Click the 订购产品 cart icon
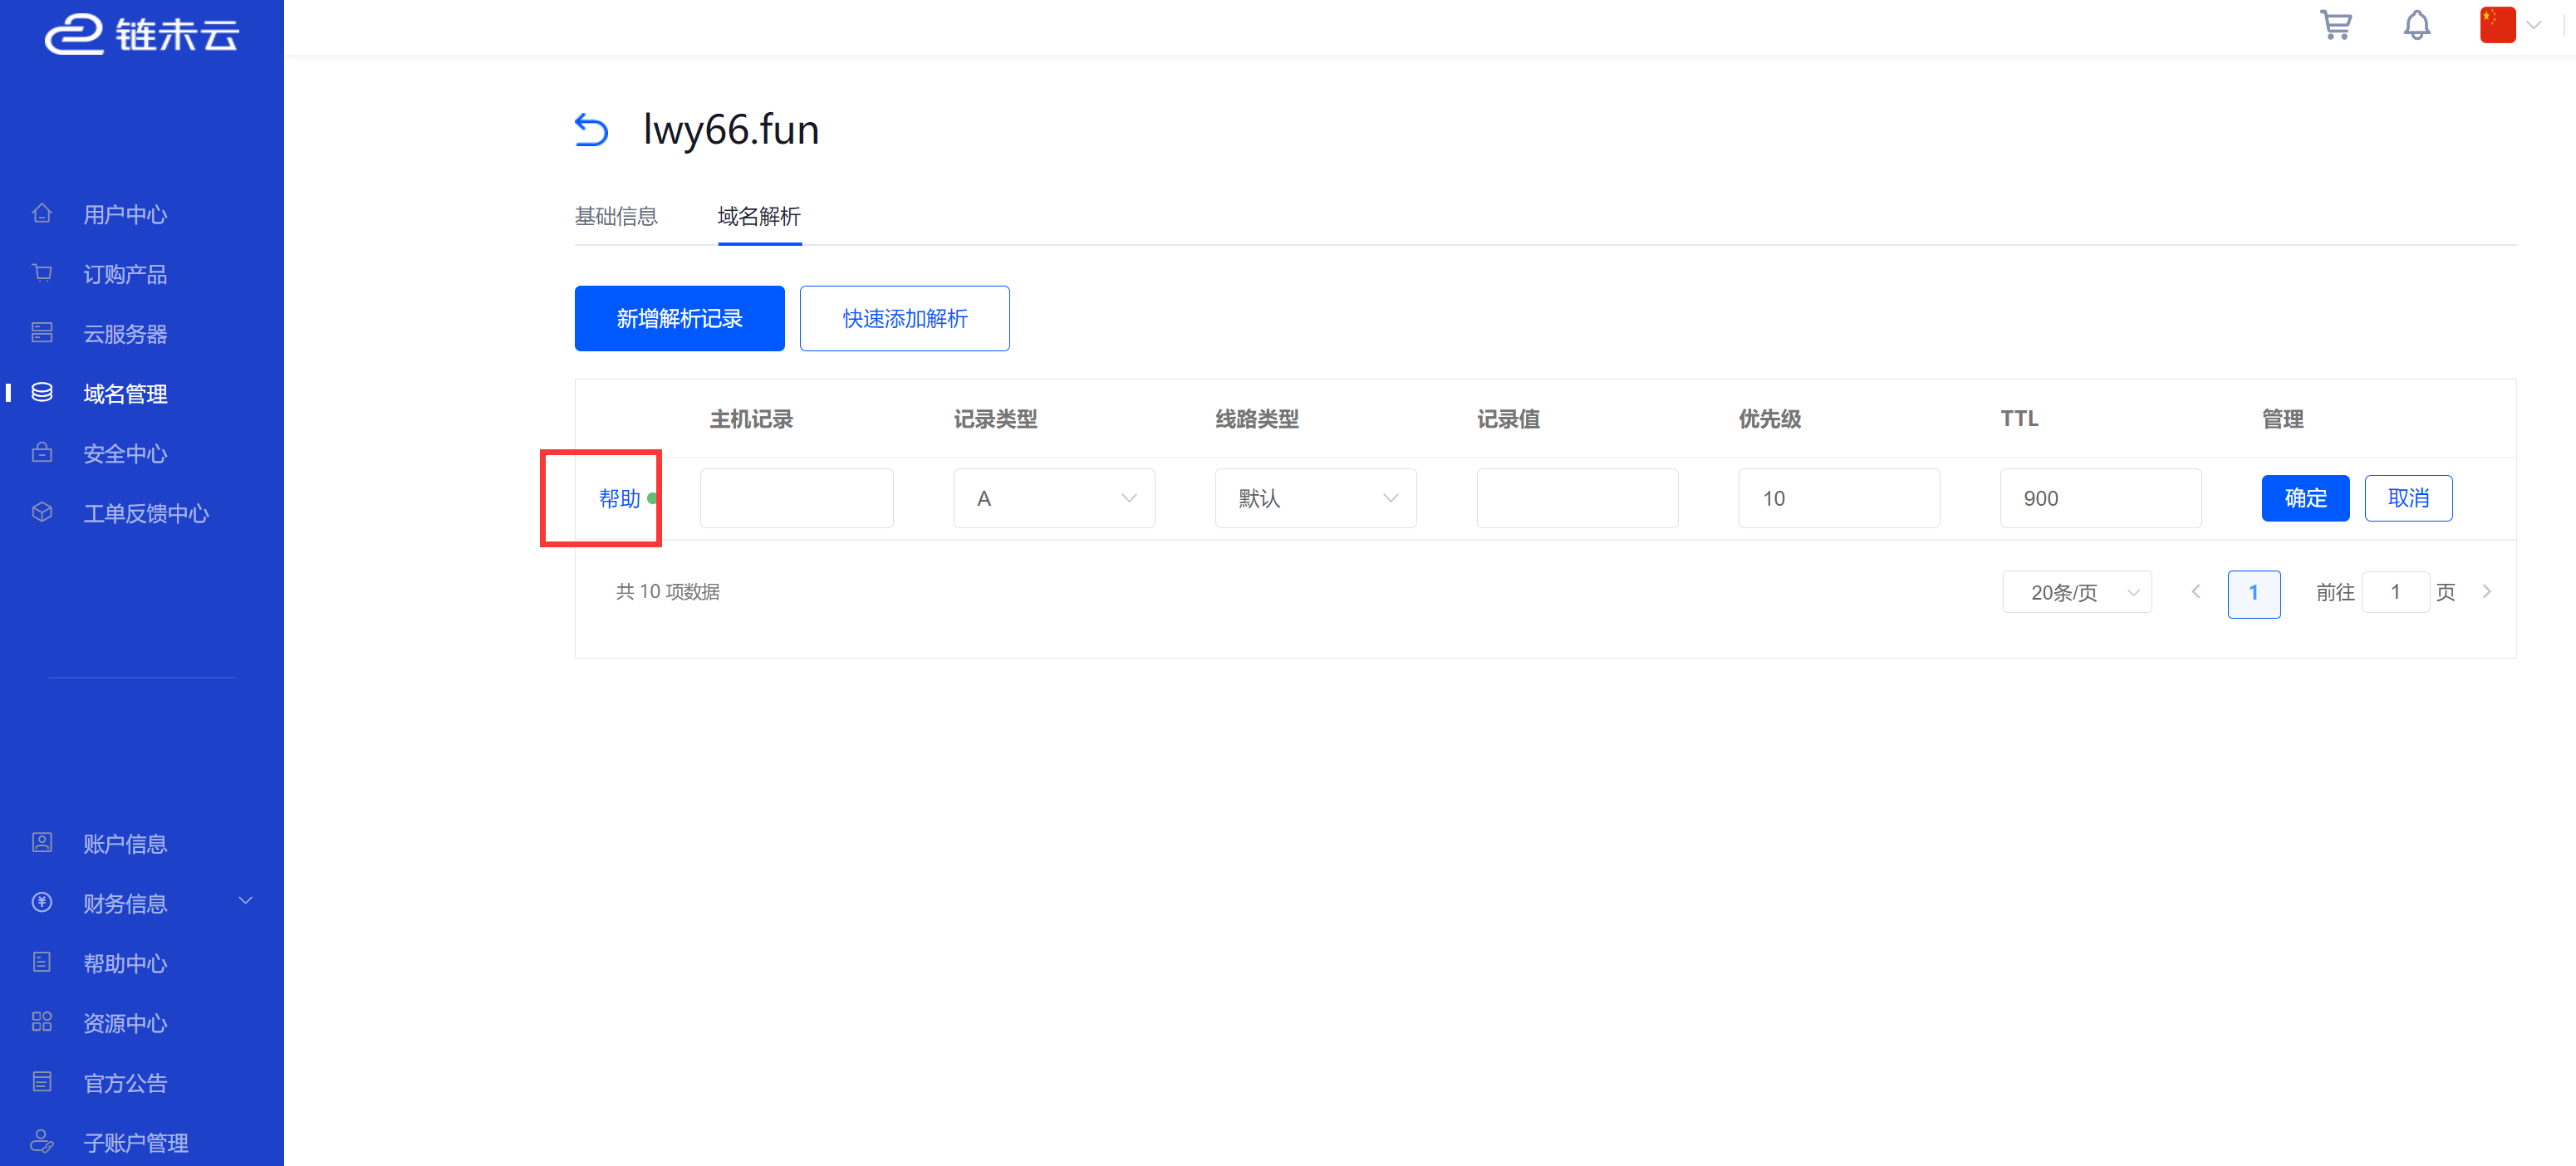 tap(42, 273)
